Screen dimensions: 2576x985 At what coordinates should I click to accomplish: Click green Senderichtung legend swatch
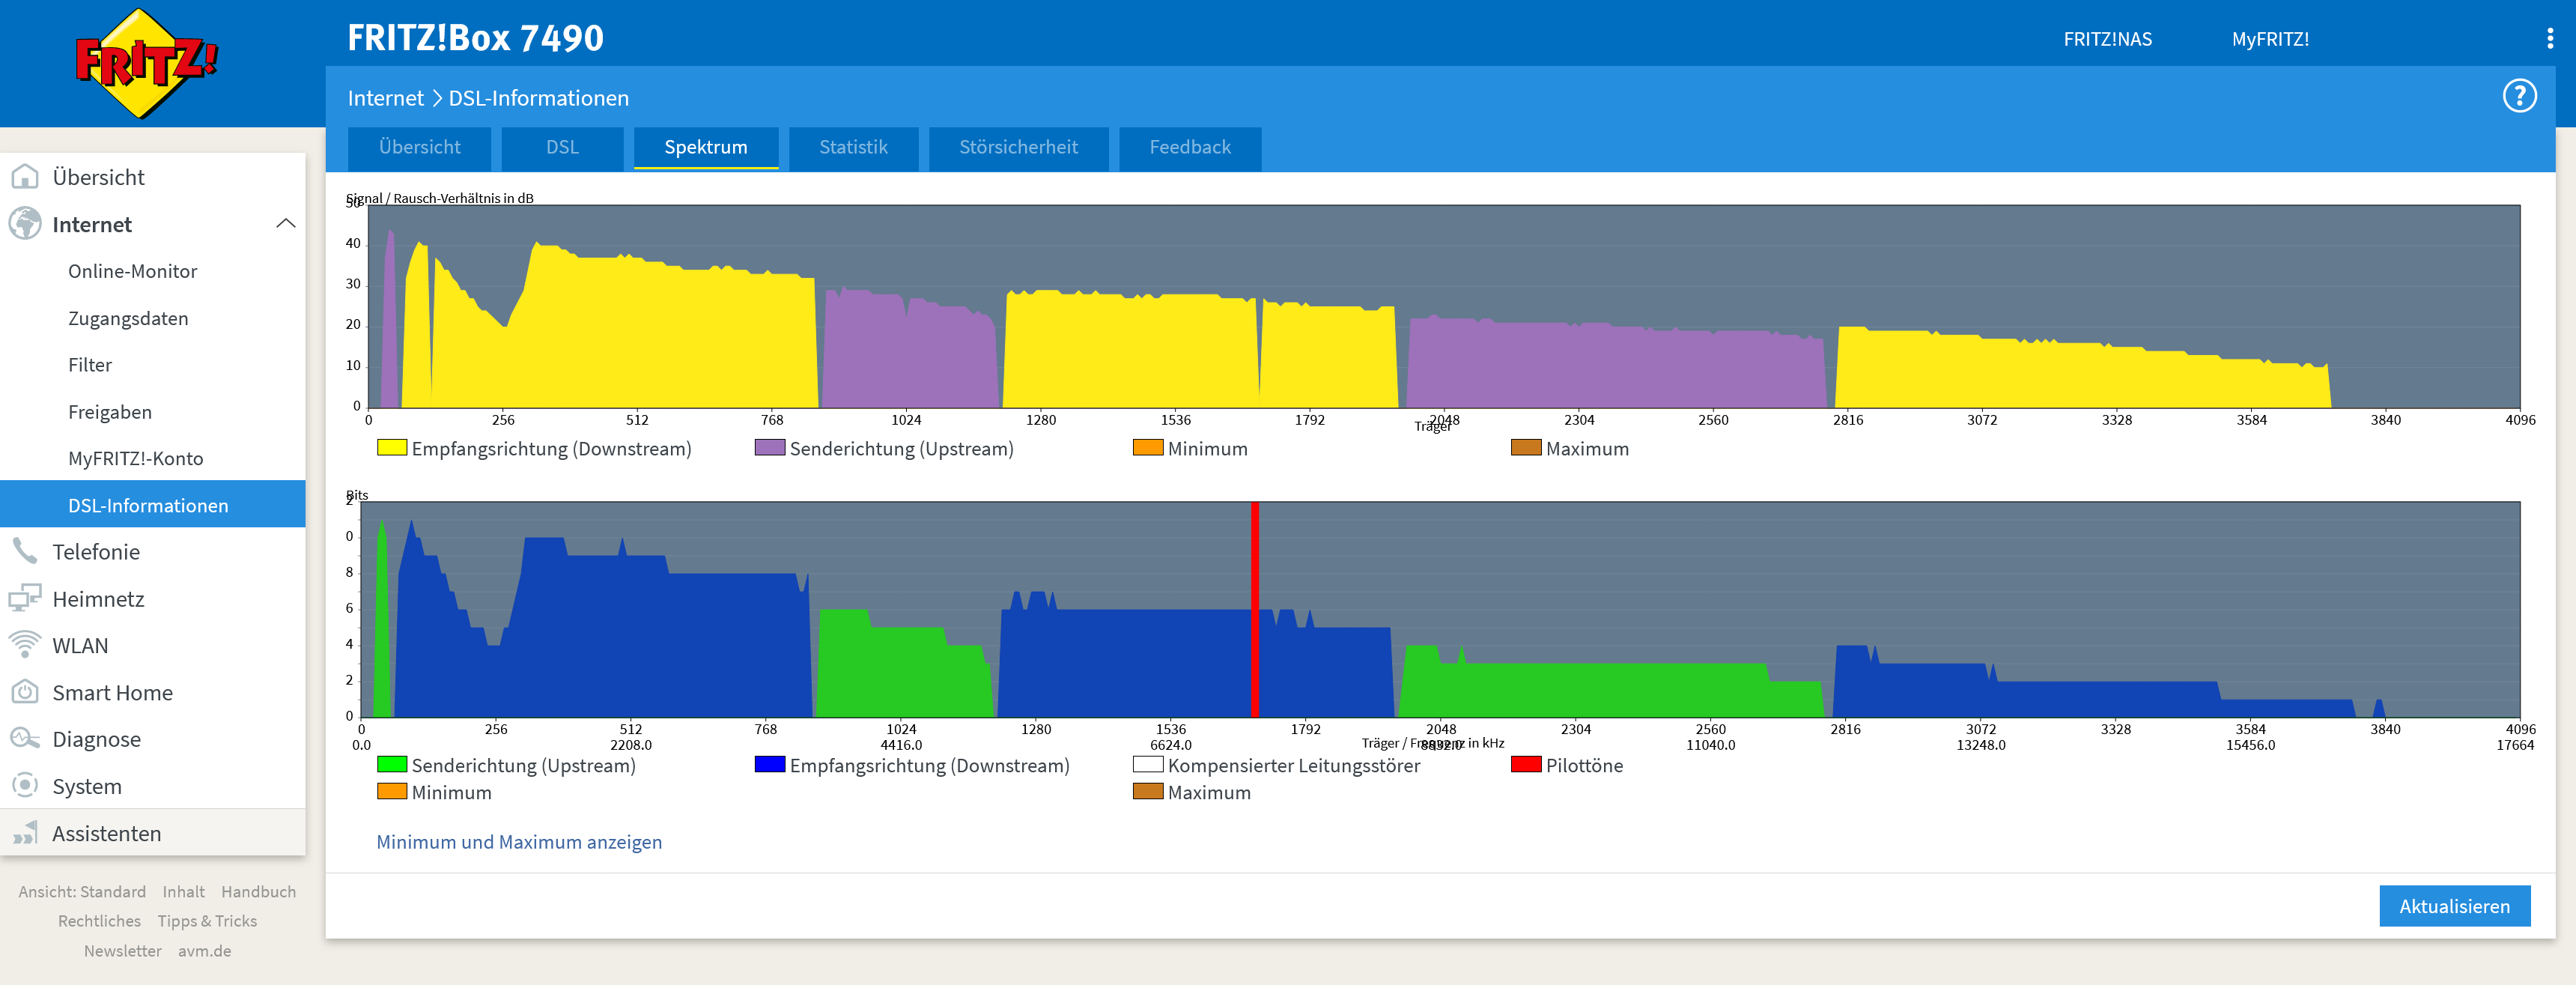pos(391,764)
